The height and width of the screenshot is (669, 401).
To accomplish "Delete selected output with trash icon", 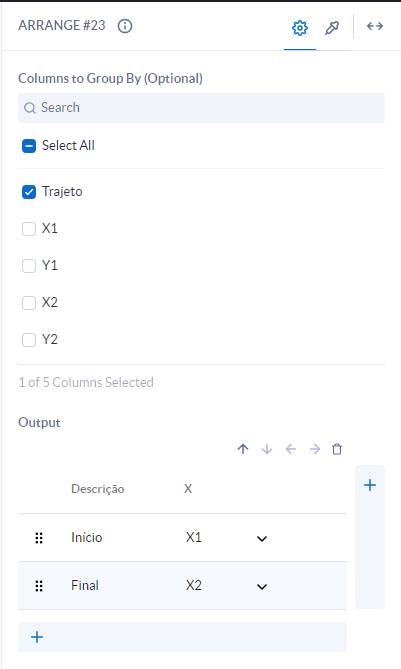I will tap(337, 449).
